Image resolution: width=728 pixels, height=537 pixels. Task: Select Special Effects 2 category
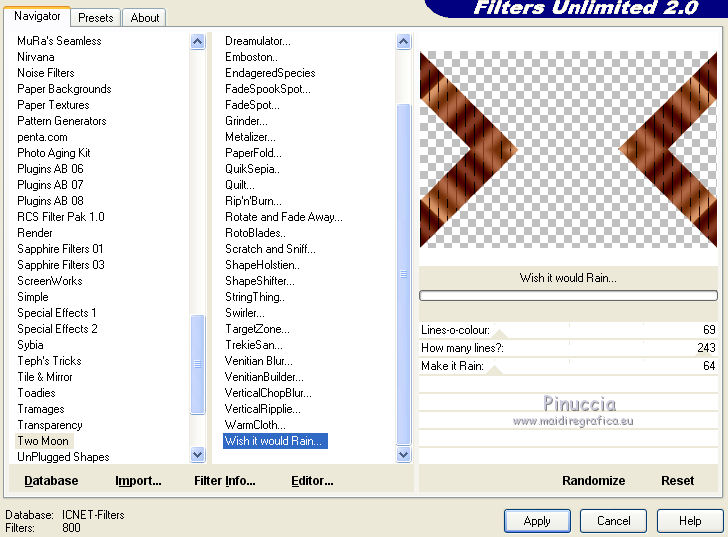click(x=57, y=329)
